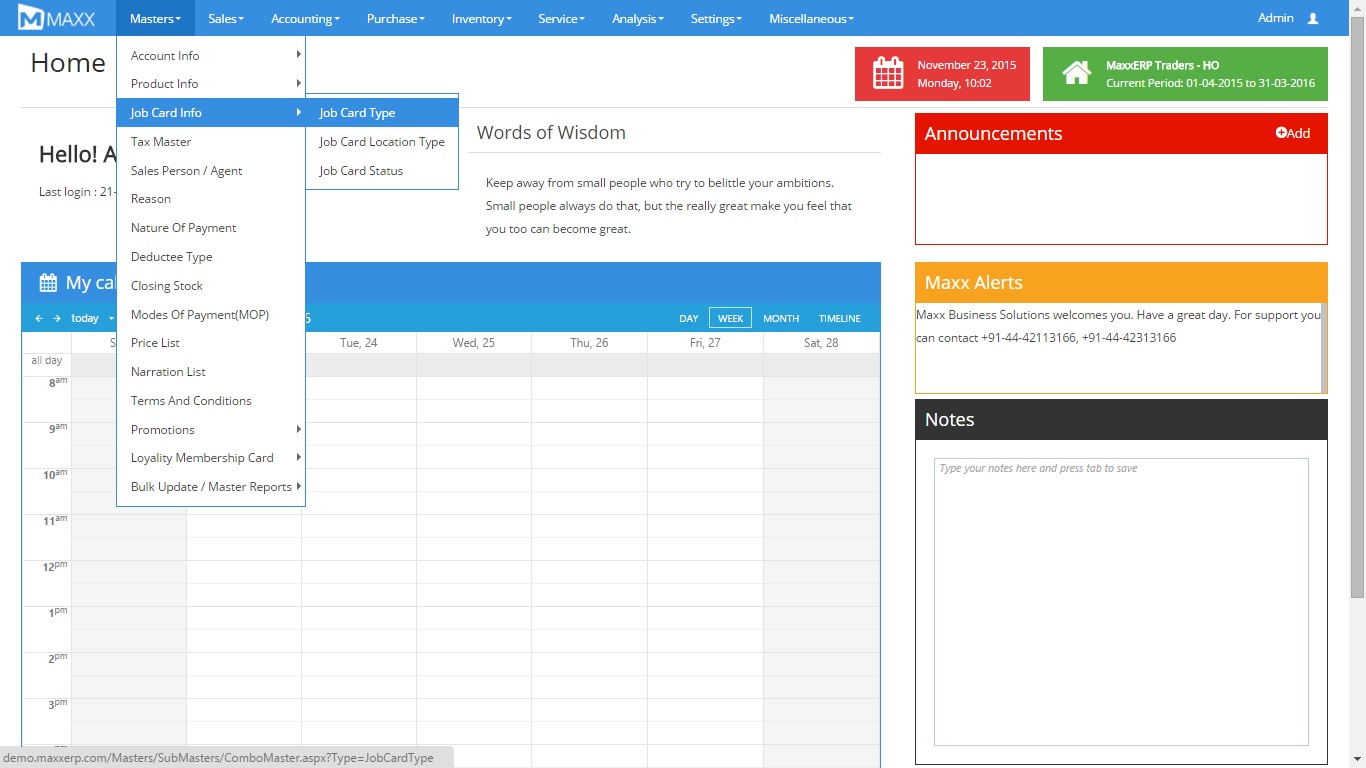1366x768 pixels.
Task: Switch calendar to TIMELINE view
Action: pos(839,318)
